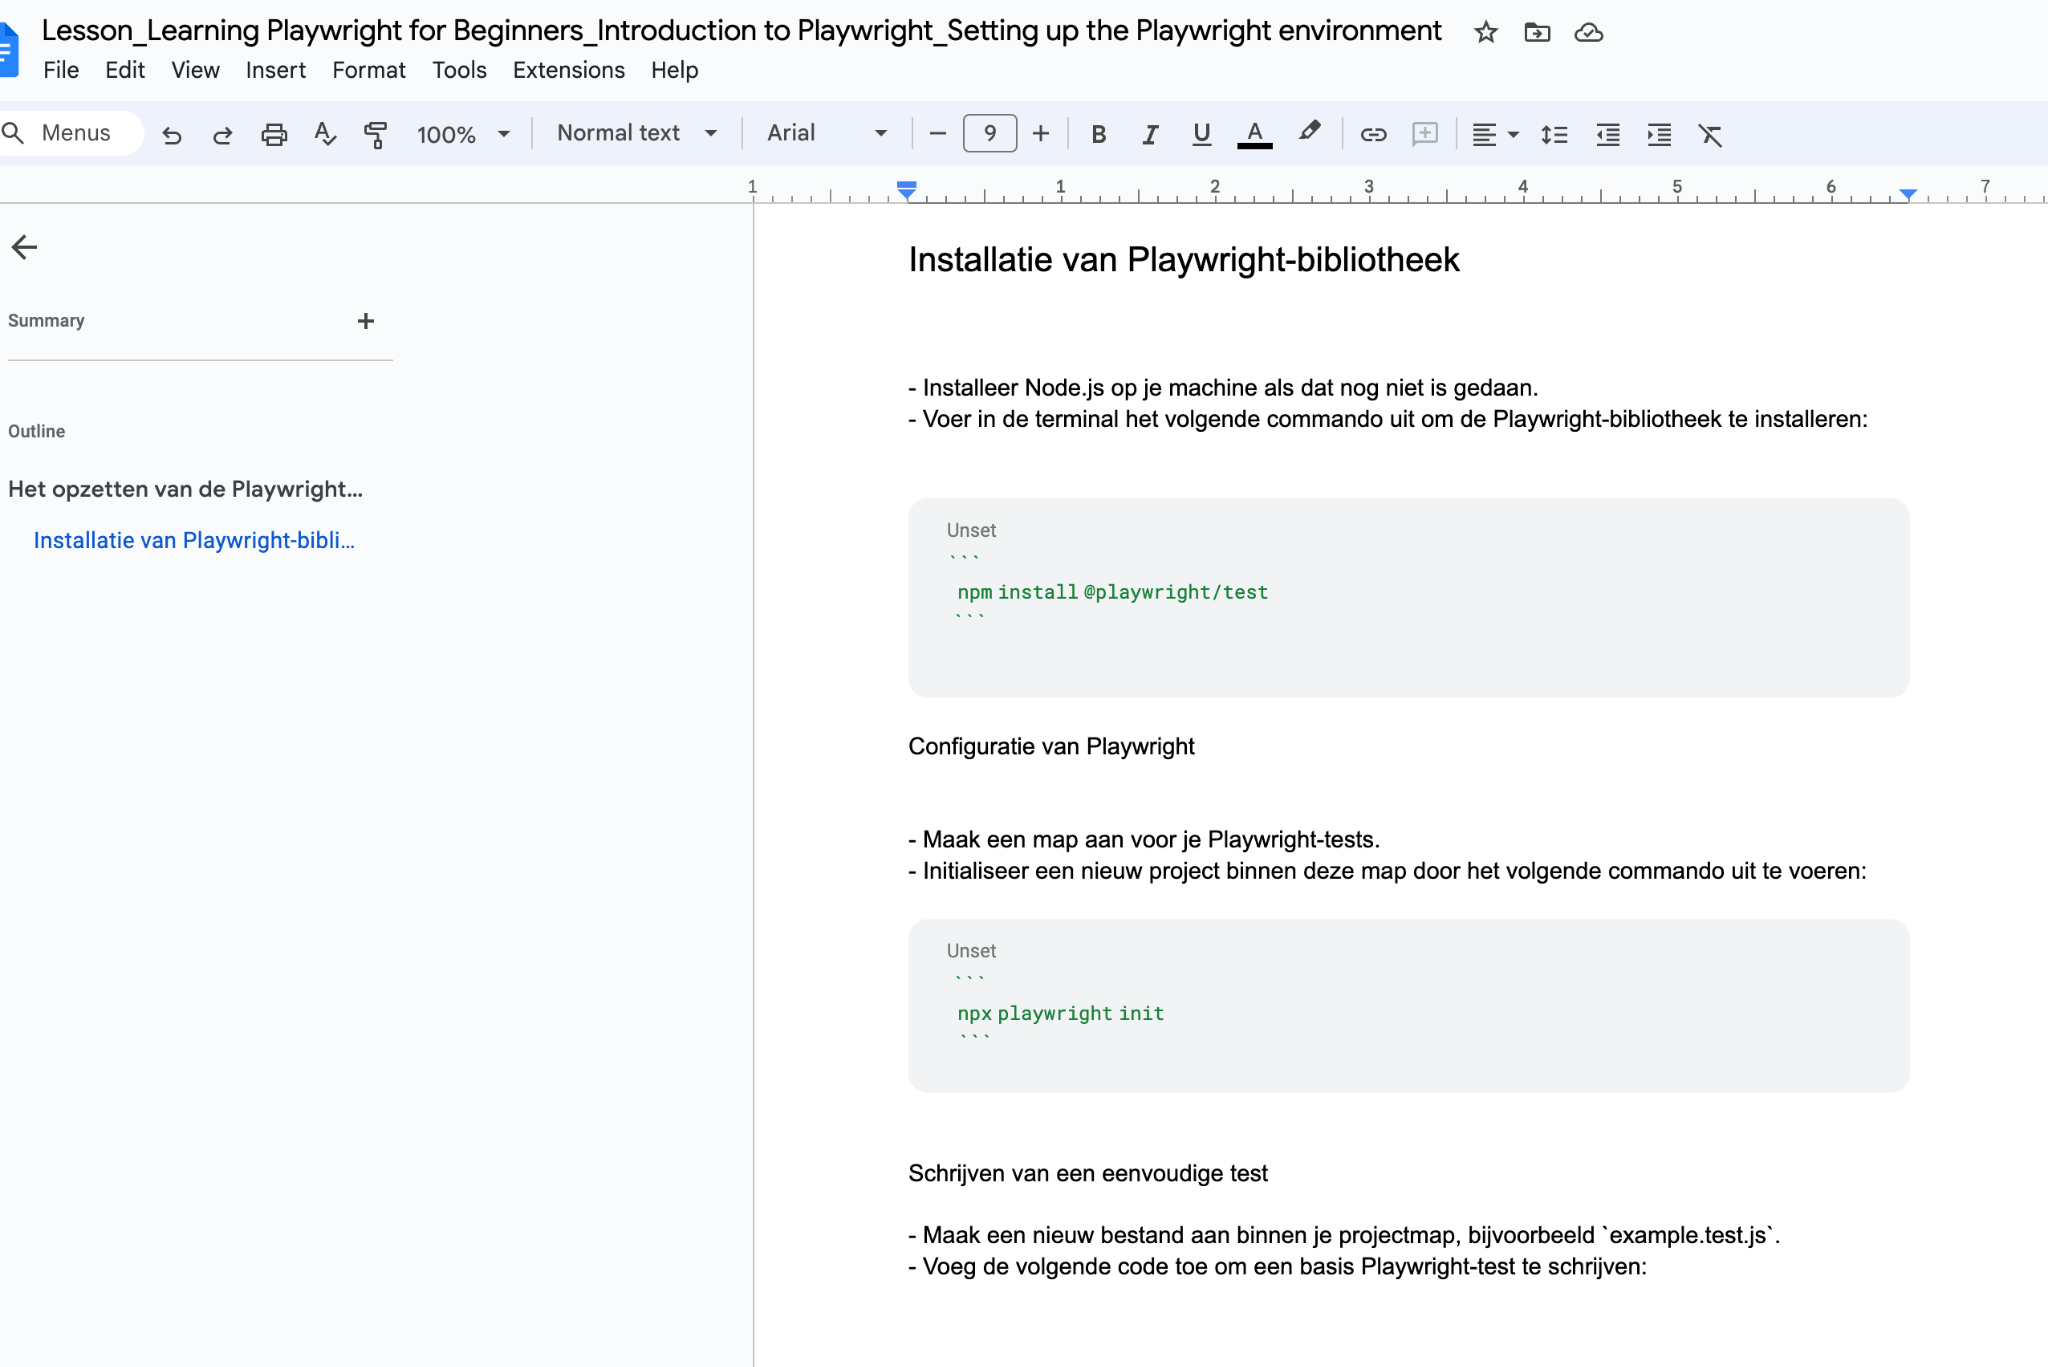Open the Extensions menu
Viewport: 2048px width, 1367px height.
point(568,70)
